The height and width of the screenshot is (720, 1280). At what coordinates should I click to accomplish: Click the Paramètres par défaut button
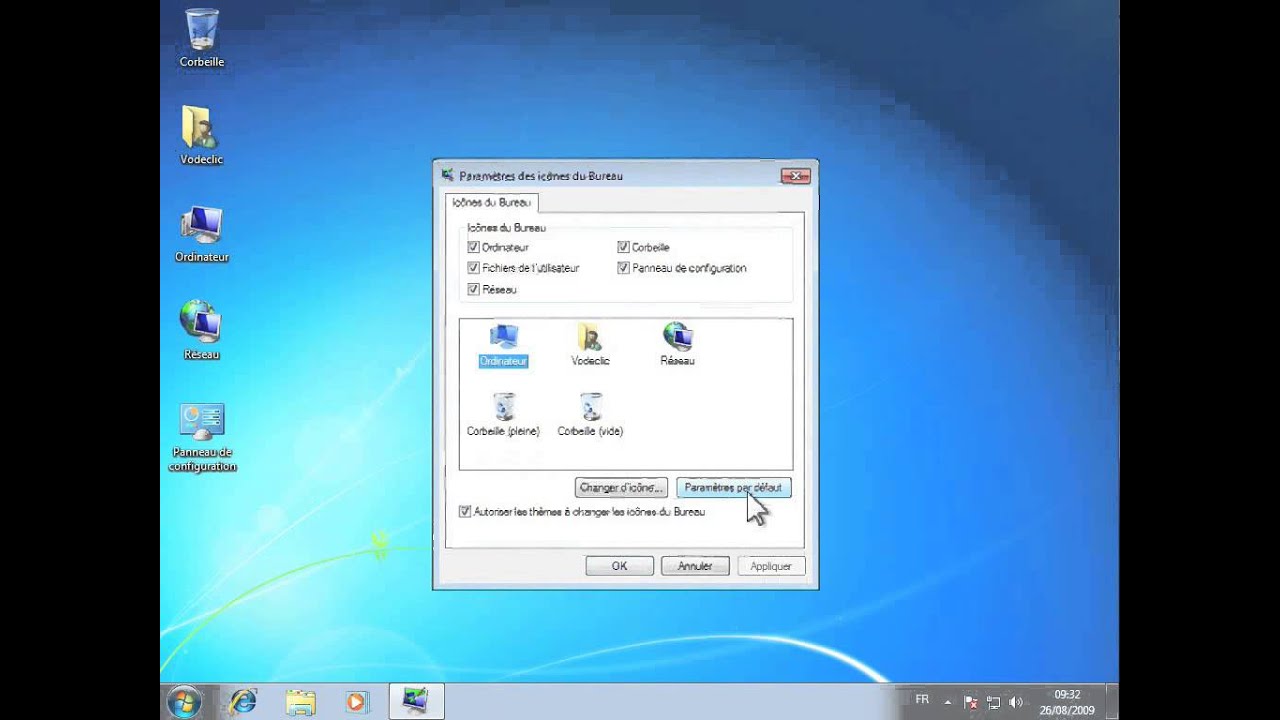tap(734, 488)
